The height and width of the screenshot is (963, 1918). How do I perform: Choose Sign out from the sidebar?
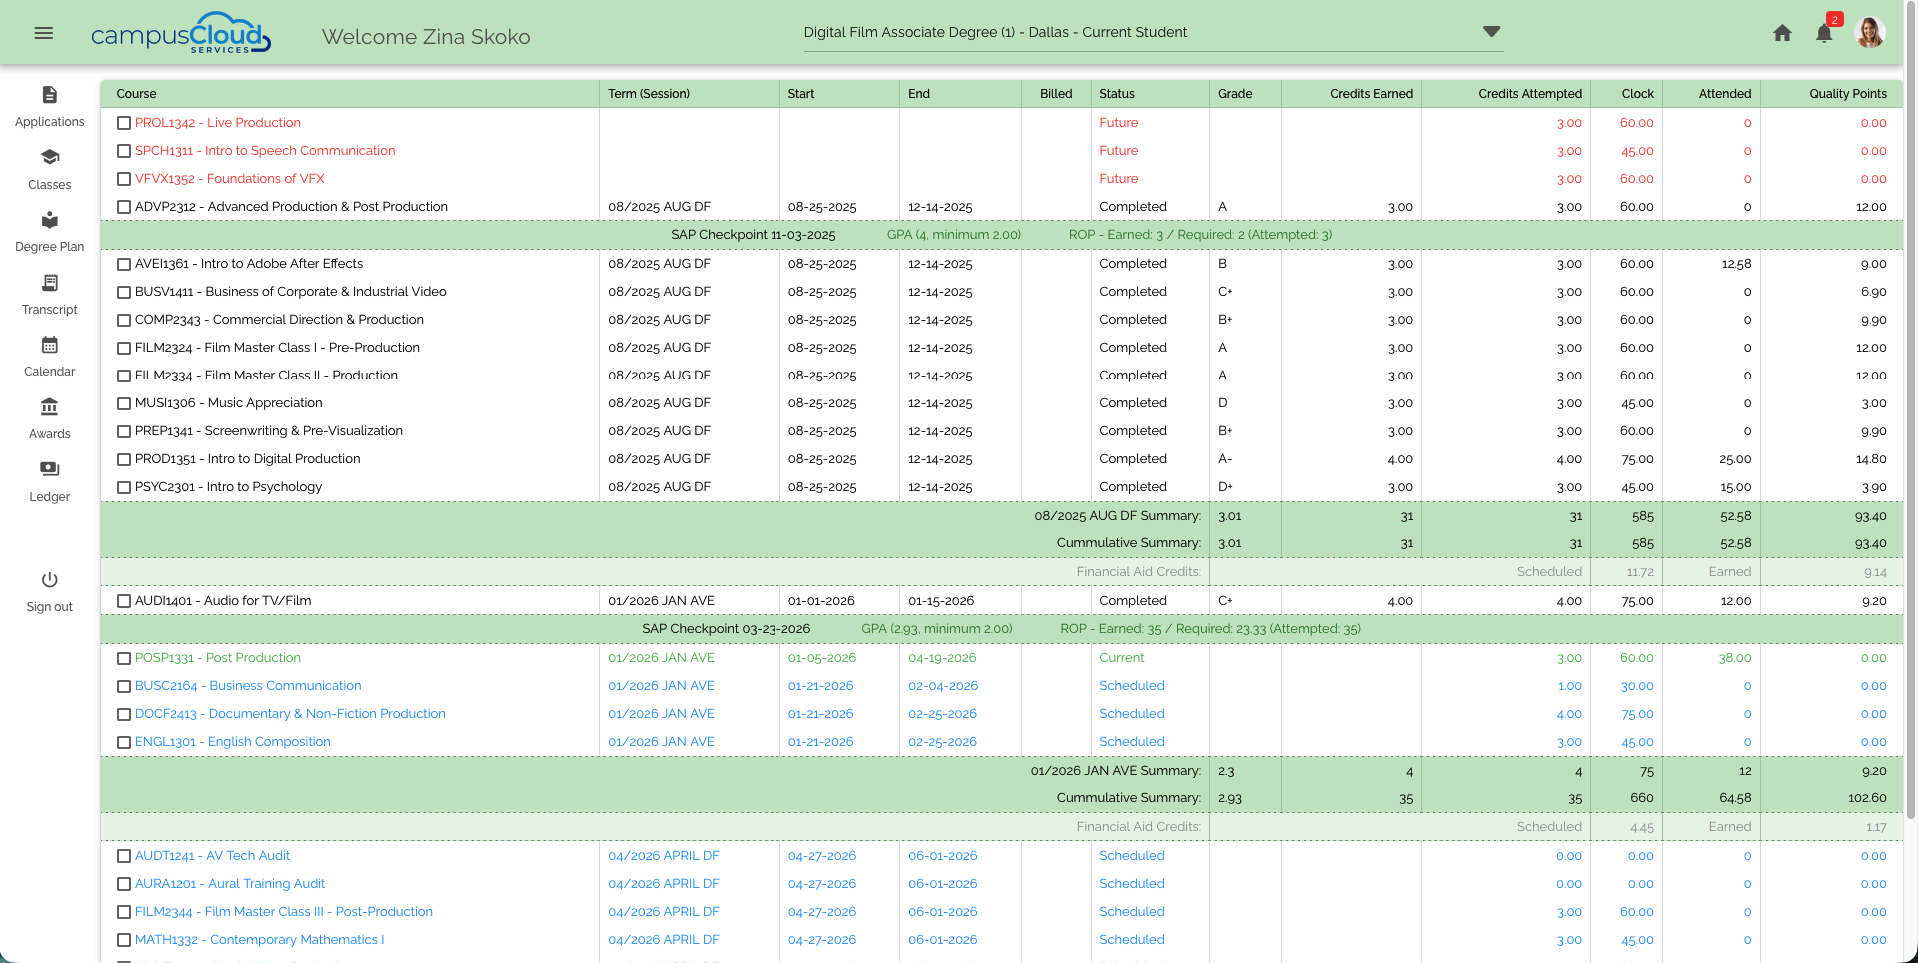(49, 578)
